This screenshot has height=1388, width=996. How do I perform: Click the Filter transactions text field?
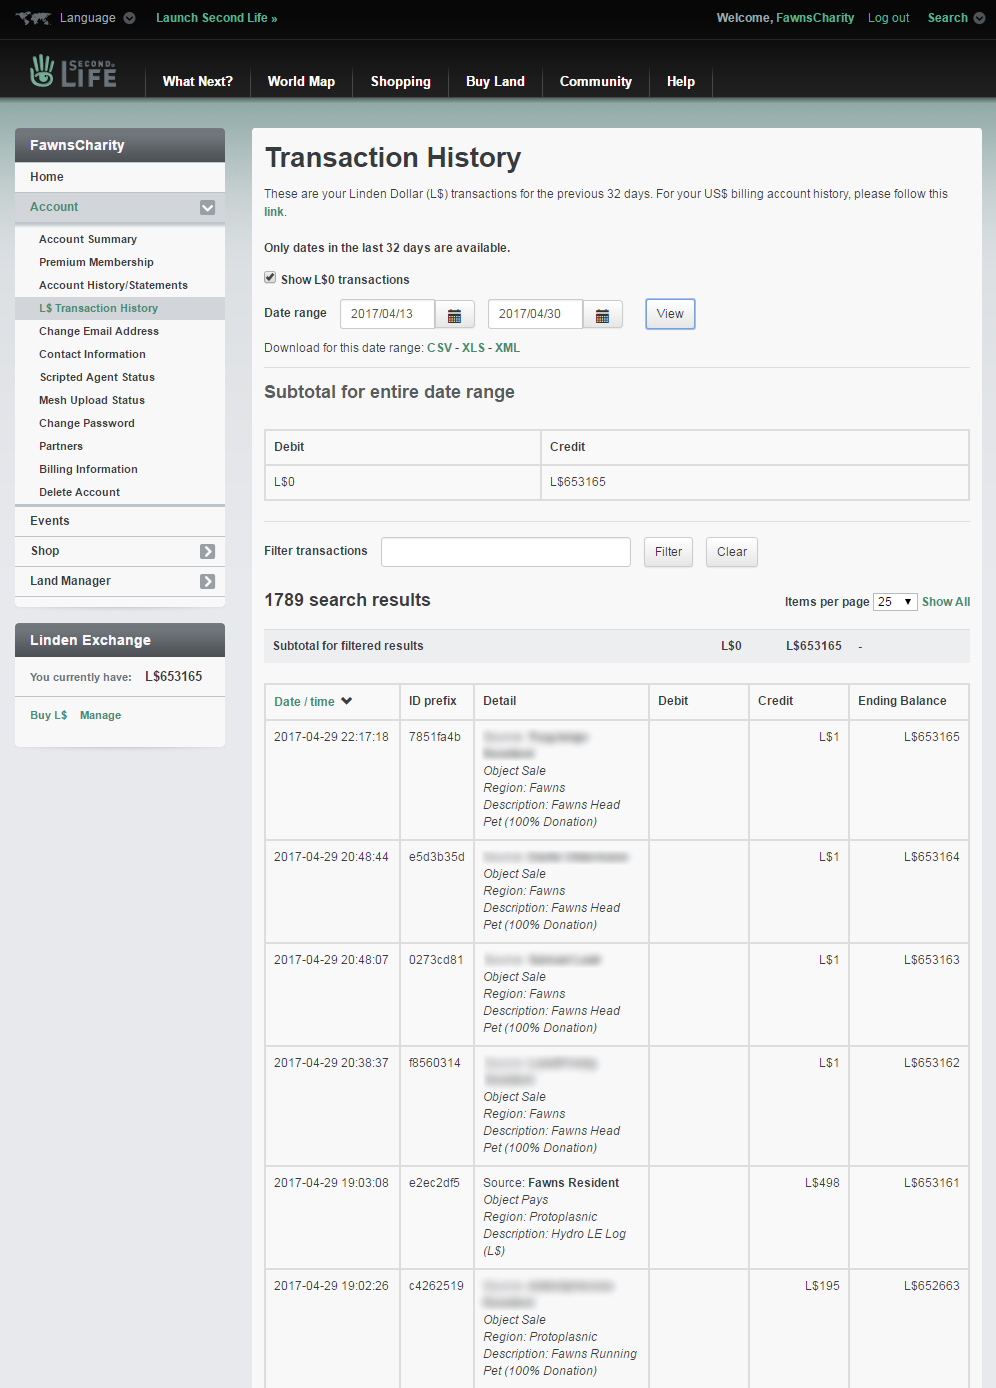[x=506, y=552]
